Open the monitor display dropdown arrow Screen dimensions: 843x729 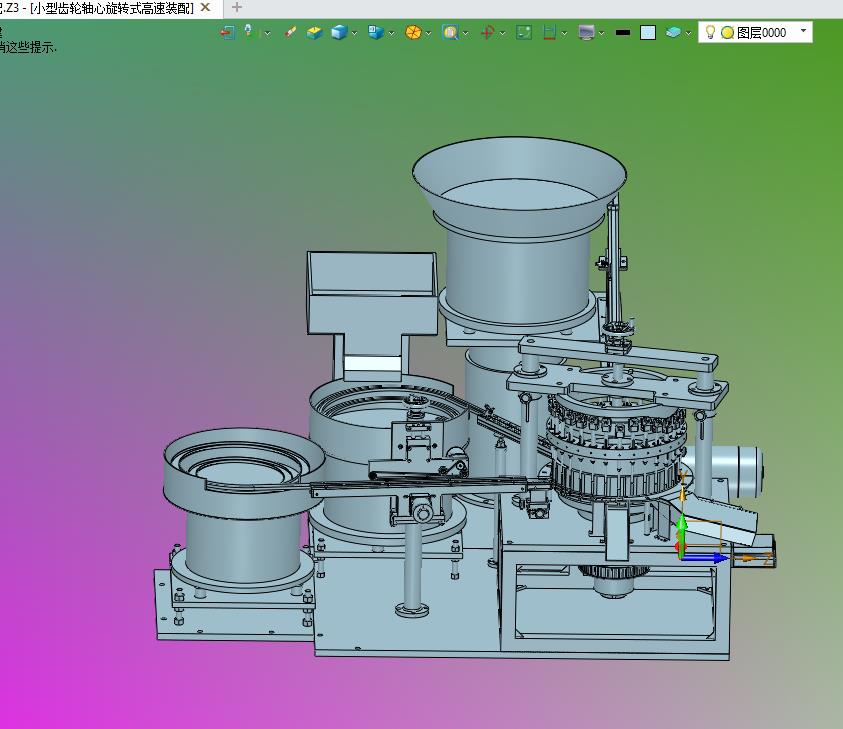click(x=602, y=33)
